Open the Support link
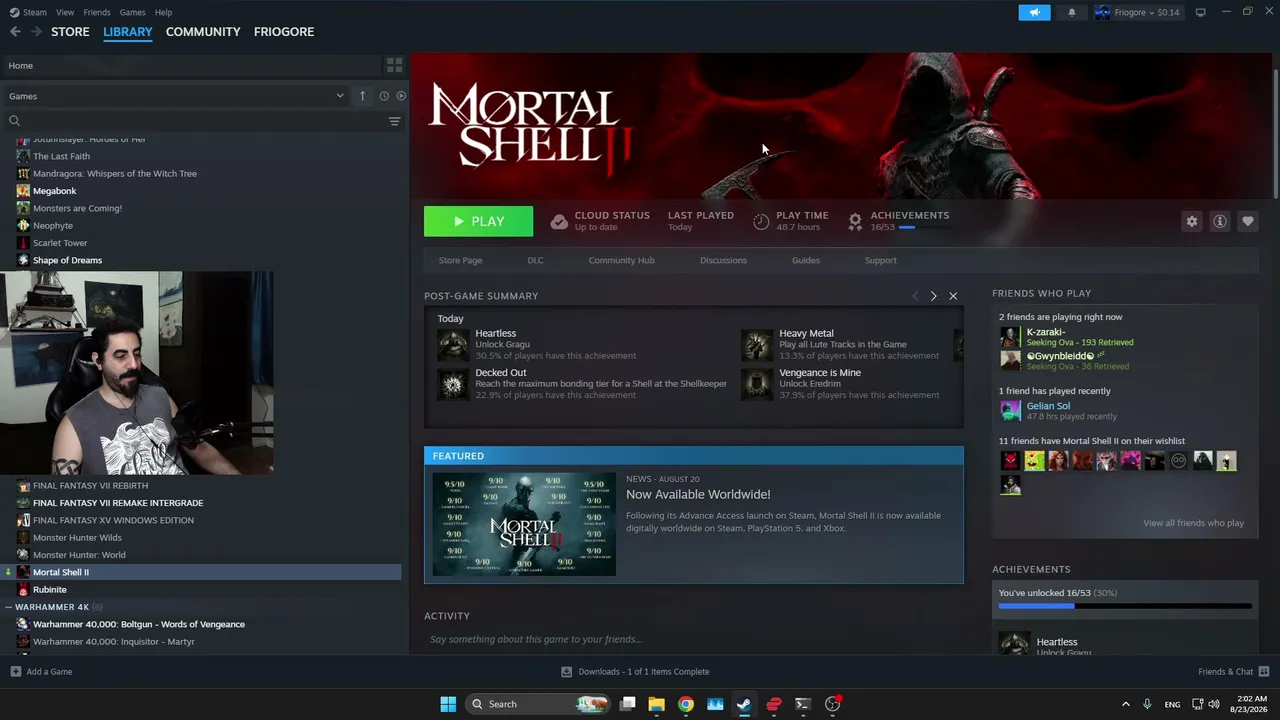This screenshot has height=720, width=1280. (x=881, y=260)
